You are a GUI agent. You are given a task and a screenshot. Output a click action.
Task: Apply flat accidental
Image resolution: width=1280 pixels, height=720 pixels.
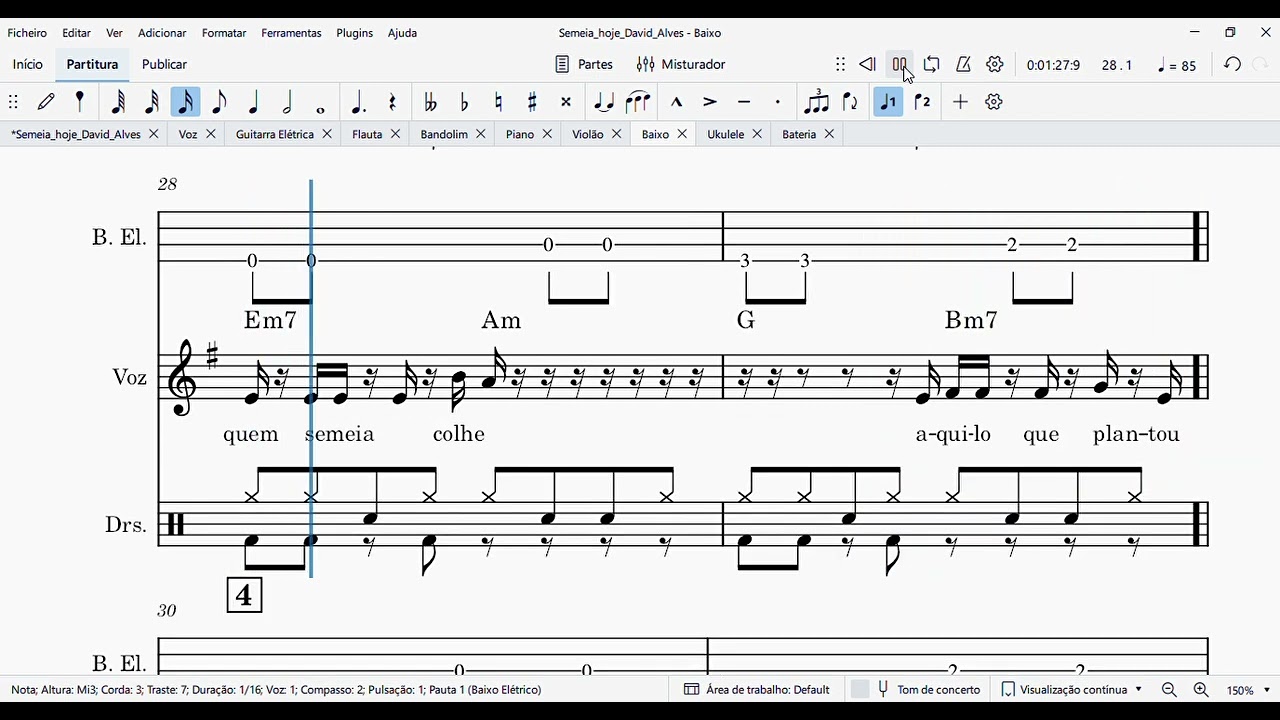tap(464, 102)
